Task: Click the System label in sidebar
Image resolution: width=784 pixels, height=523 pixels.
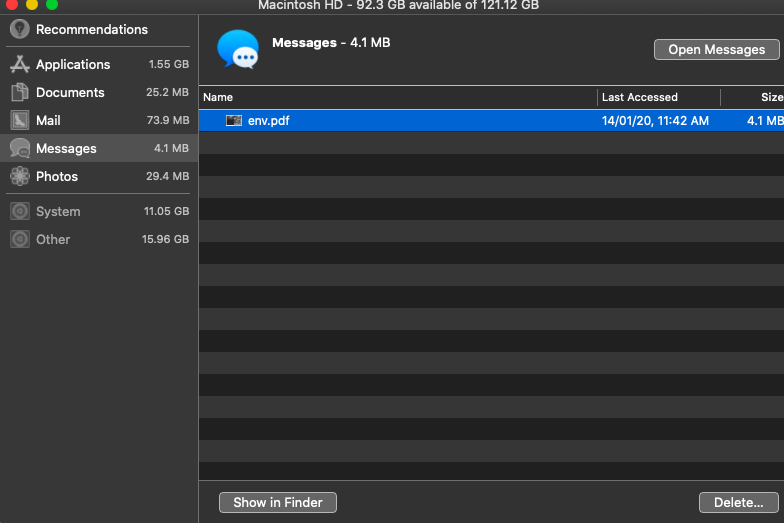Action: [x=58, y=212]
